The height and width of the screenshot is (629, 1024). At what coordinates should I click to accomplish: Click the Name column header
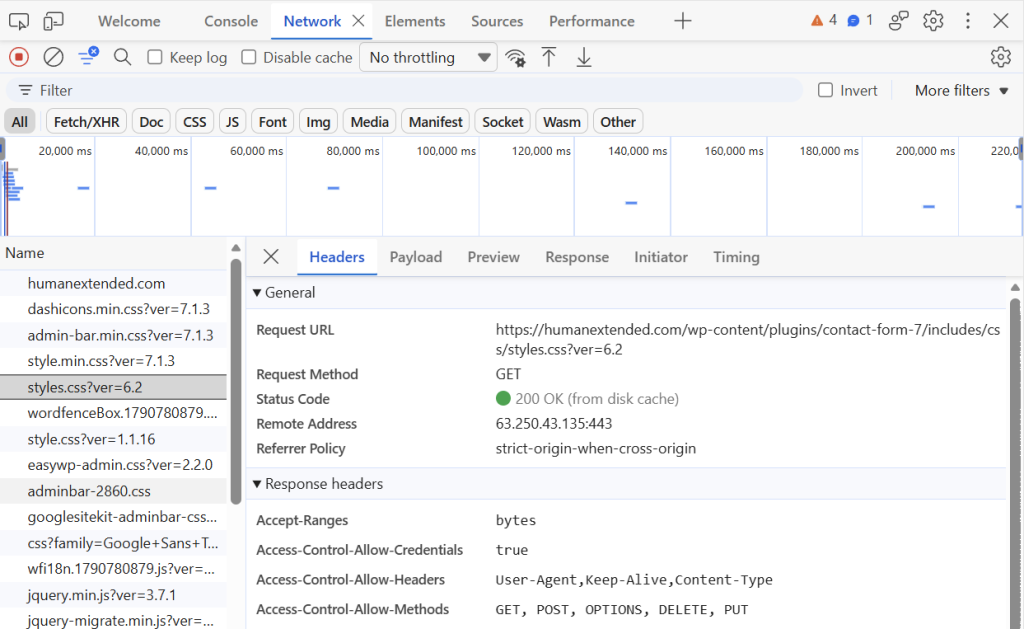[114, 253]
